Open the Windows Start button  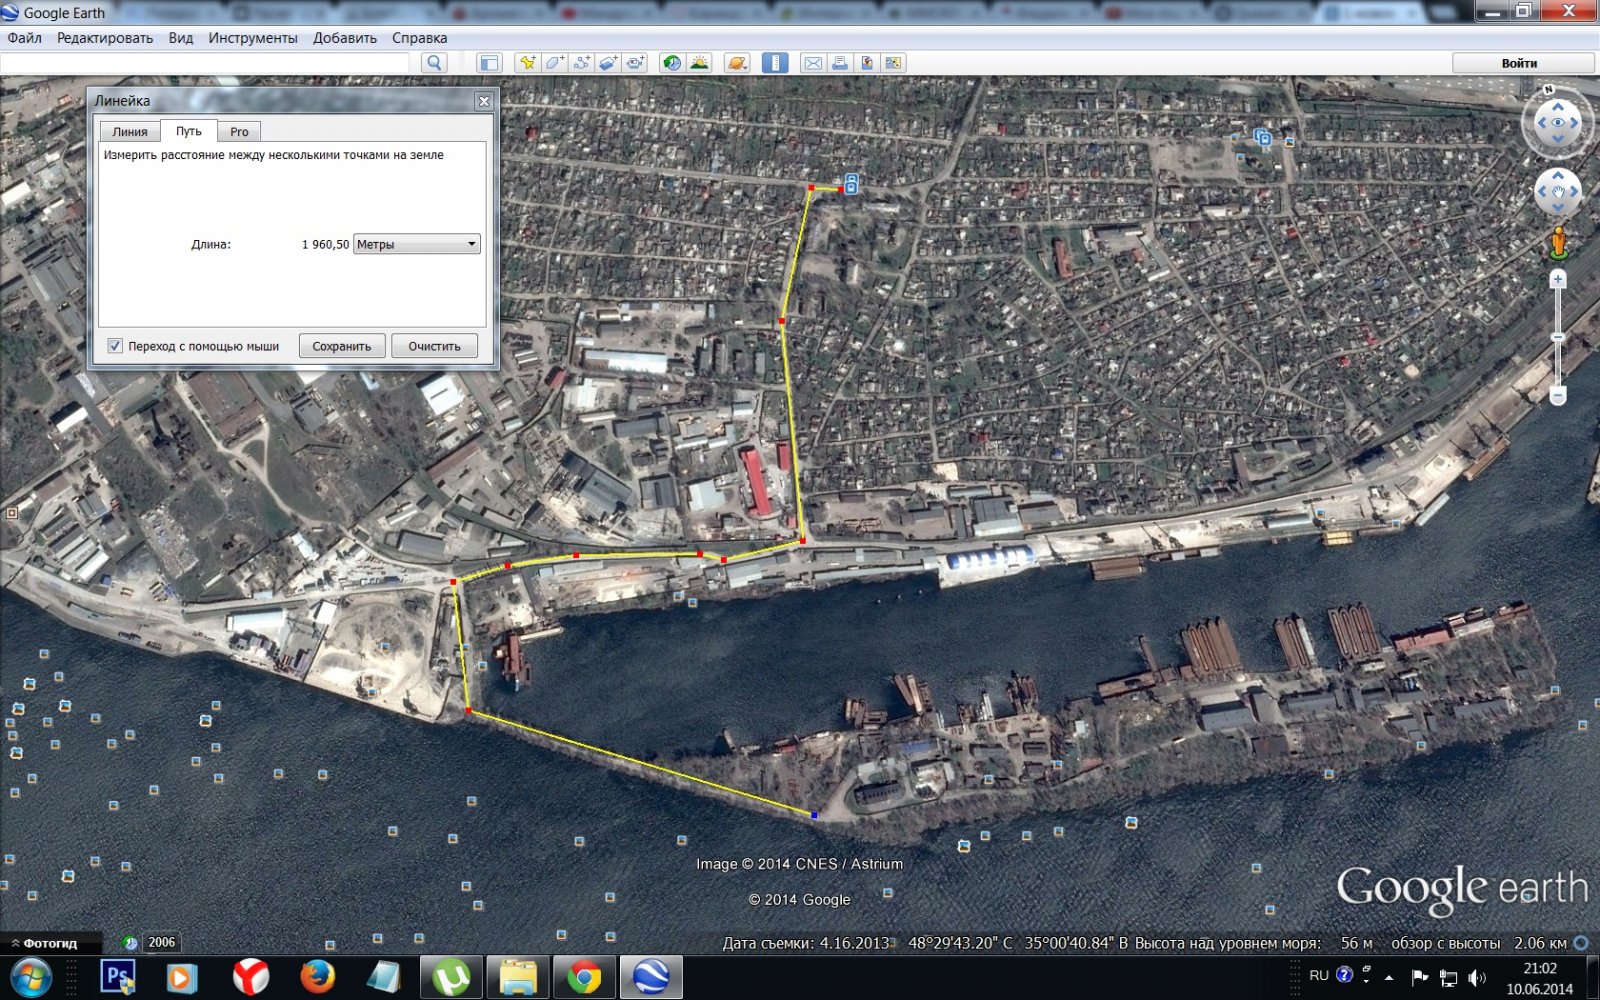(30, 977)
